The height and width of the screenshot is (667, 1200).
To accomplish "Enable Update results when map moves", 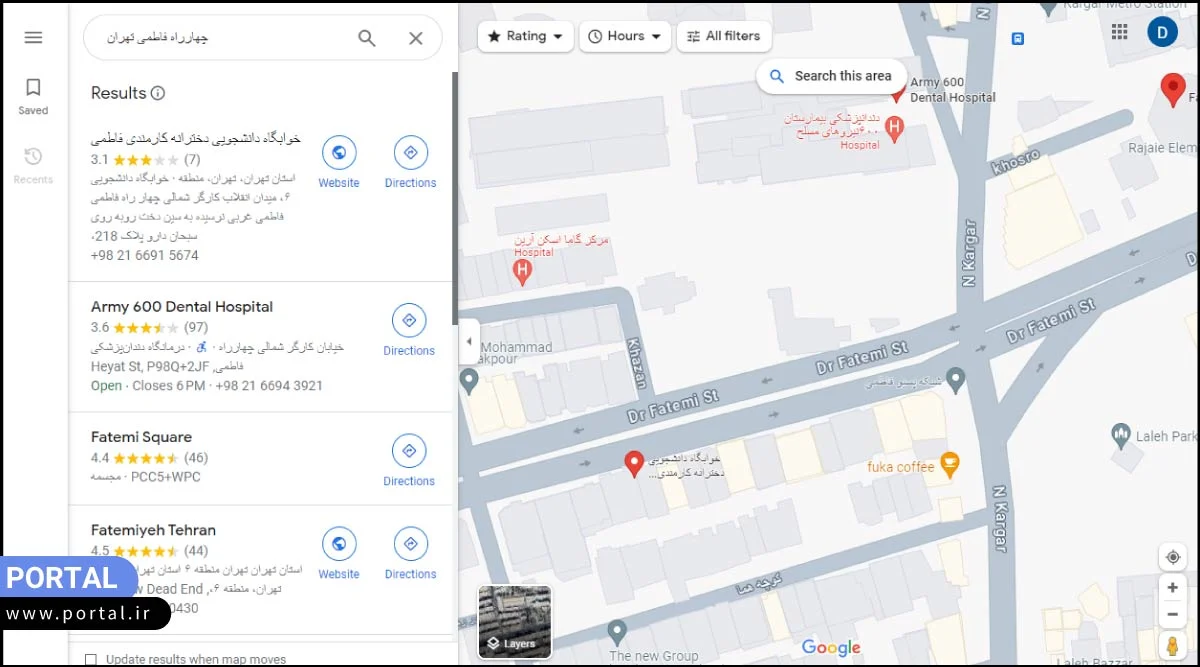I will (x=92, y=659).
